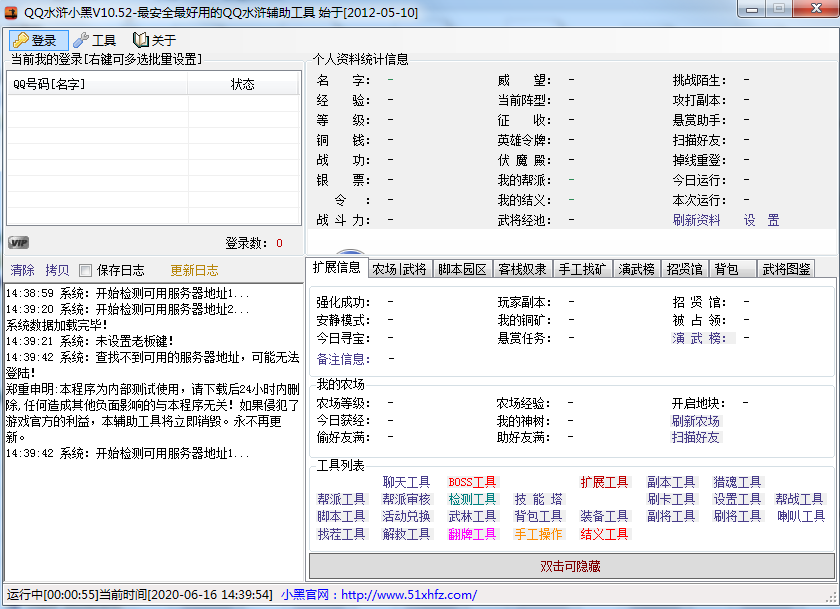
Task: Open 猎魂工具
Action: pos(737,482)
